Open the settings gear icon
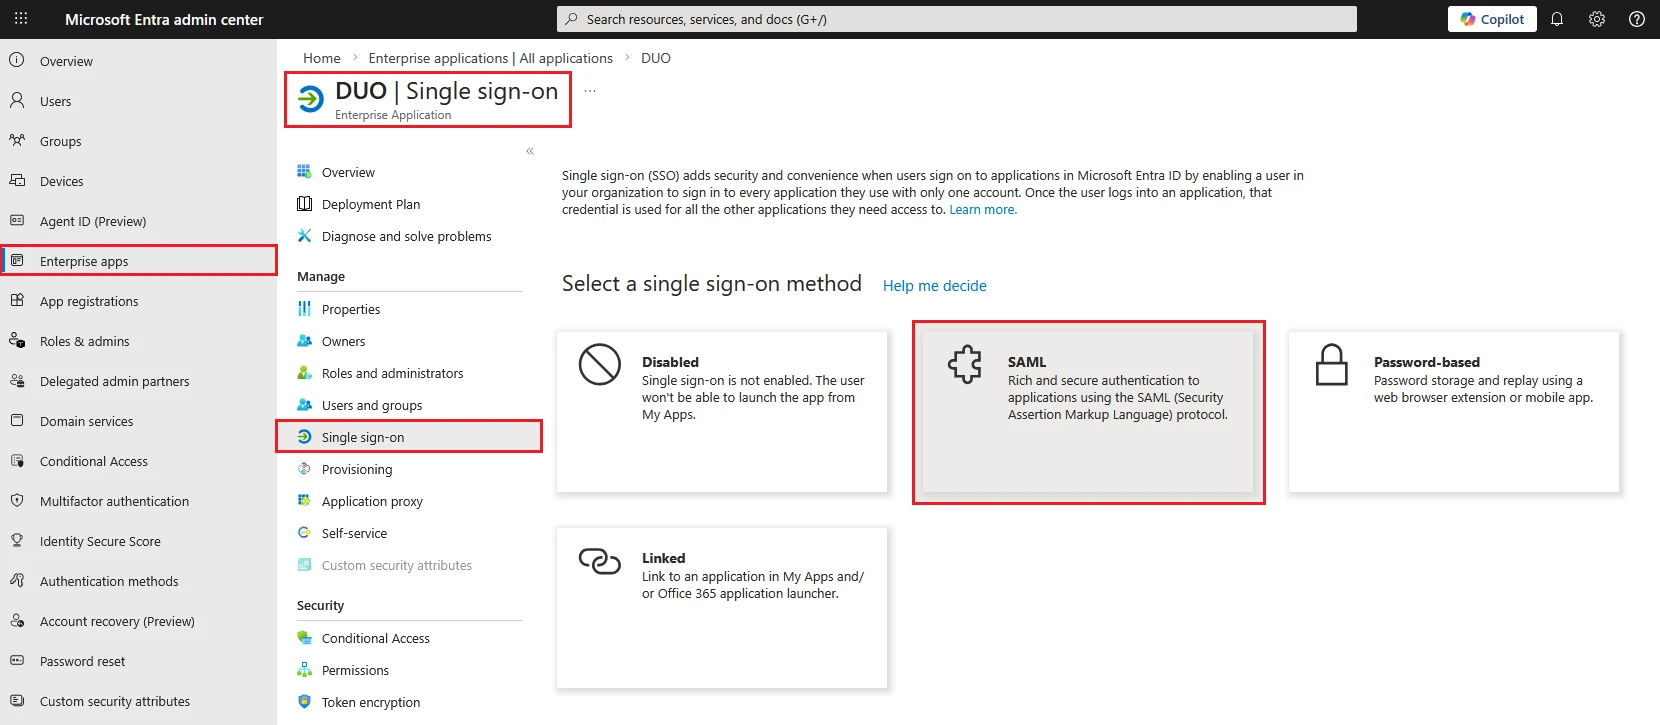 click(1597, 19)
